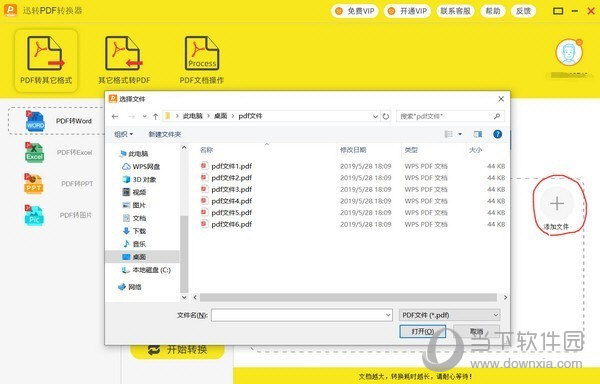Open the 反馈 menu item
600x384 pixels.
pos(523,11)
